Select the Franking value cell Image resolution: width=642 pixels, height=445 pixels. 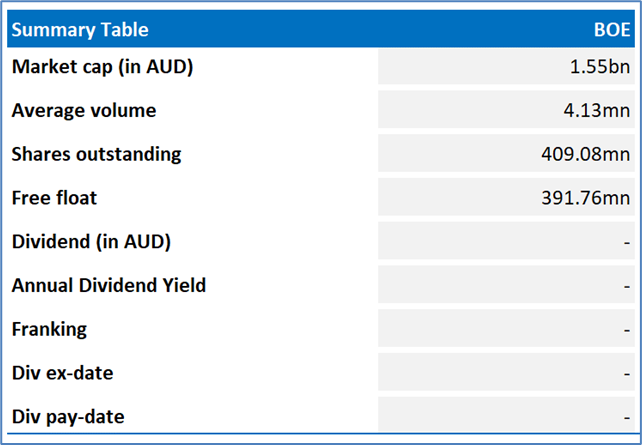point(506,329)
